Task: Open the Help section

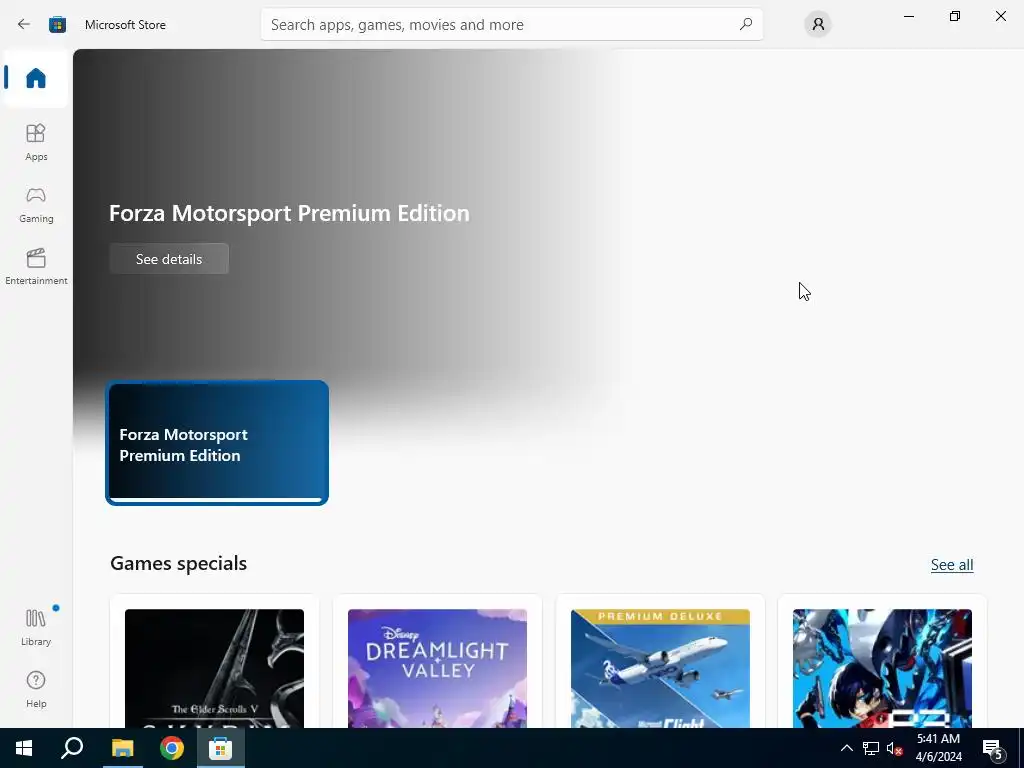Action: tap(36, 690)
